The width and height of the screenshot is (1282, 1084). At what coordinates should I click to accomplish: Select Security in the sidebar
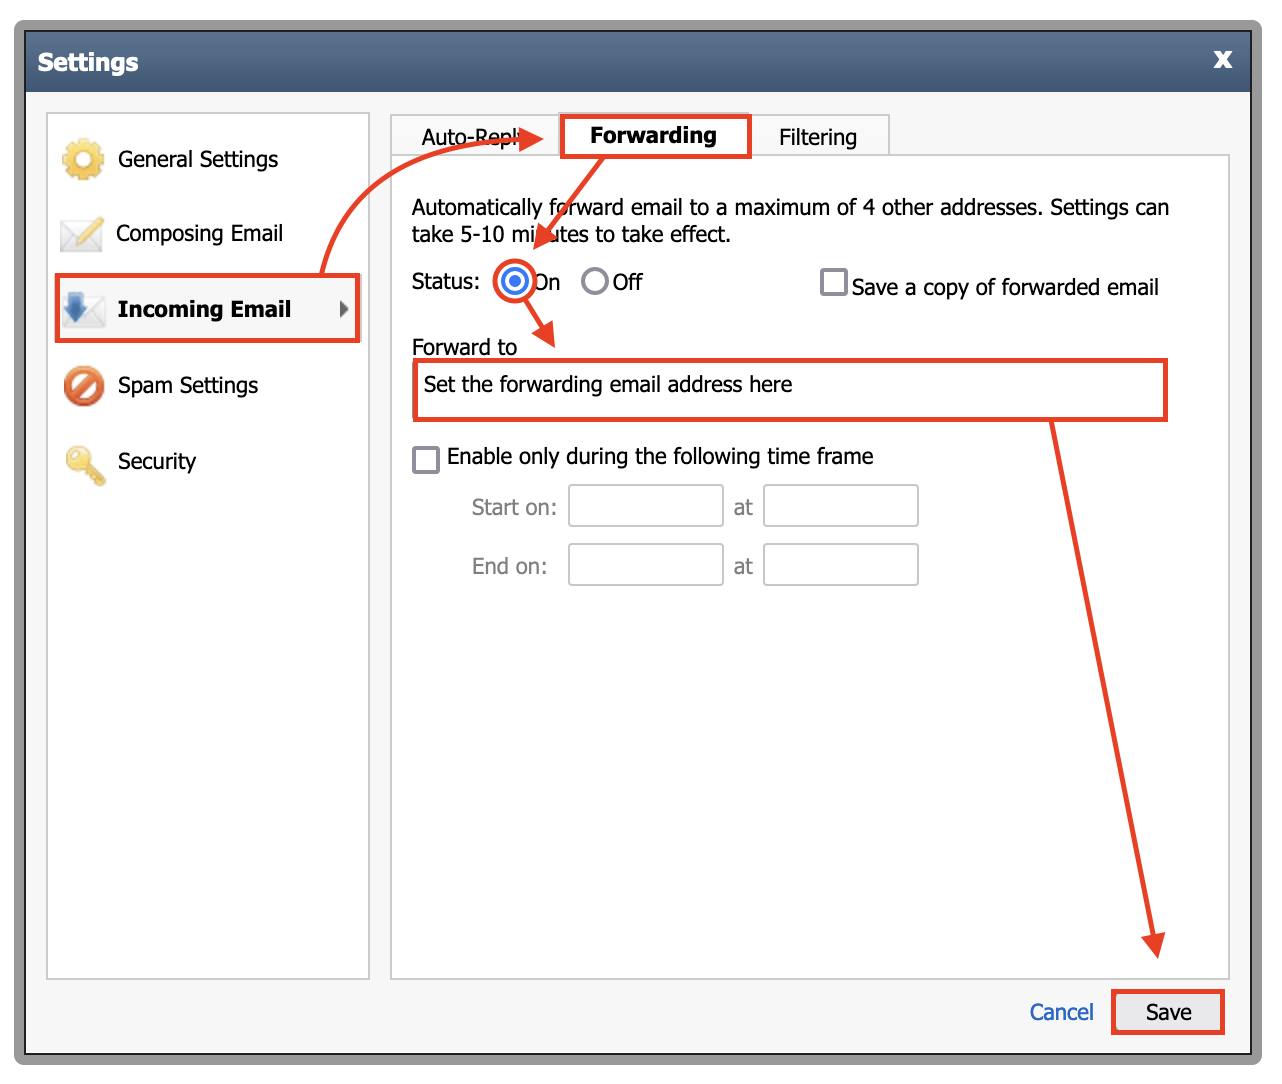[x=157, y=462]
